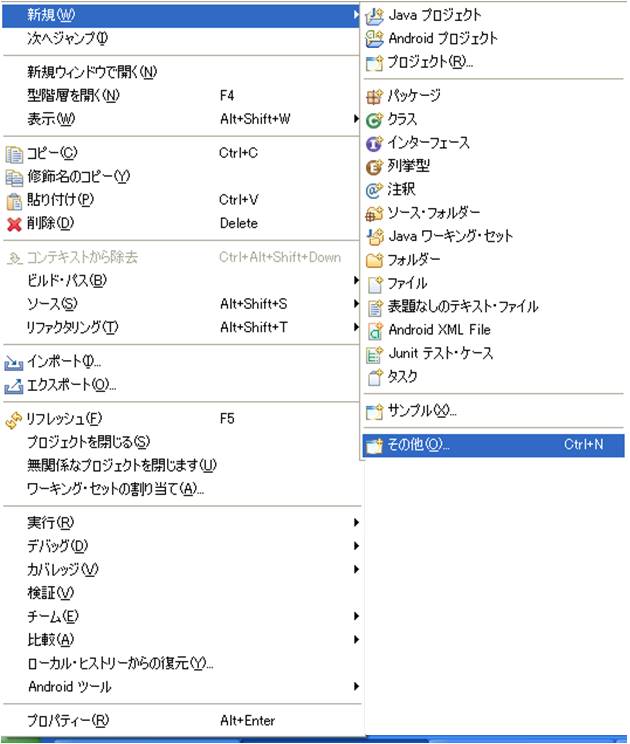Click the インポート icon
The width and height of the screenshot is (630, 744).
(x=13, y=363)
